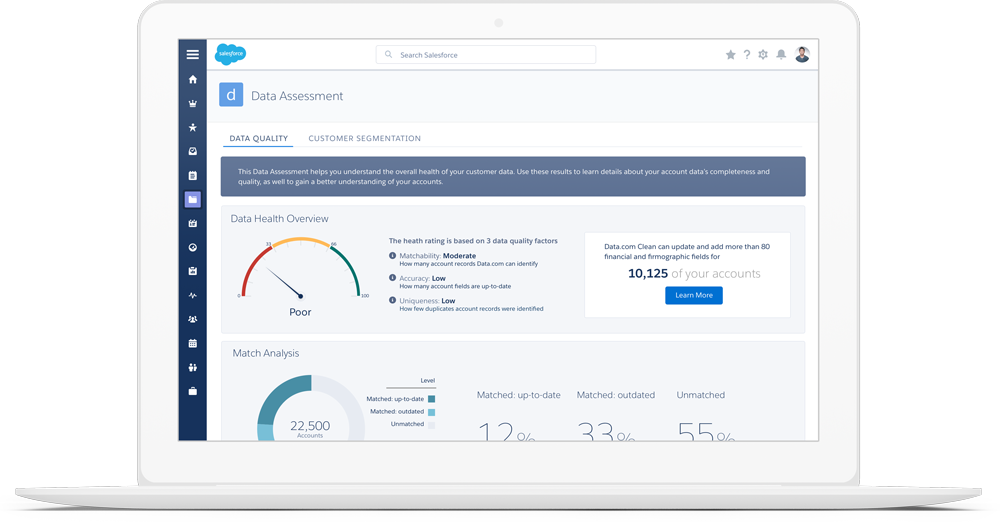Open the people group icon in the sidebar
The image size is (1000, 522).
(193, 320)
